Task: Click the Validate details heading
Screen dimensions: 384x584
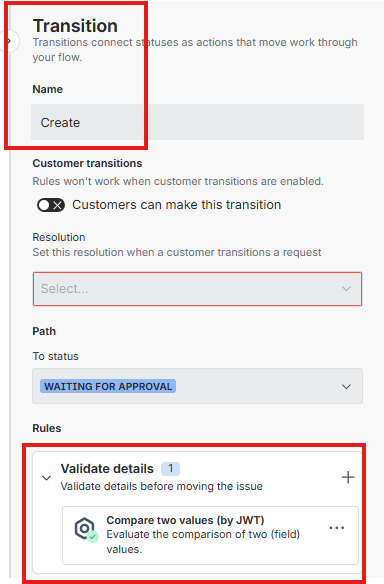Action: pos(107,469)
